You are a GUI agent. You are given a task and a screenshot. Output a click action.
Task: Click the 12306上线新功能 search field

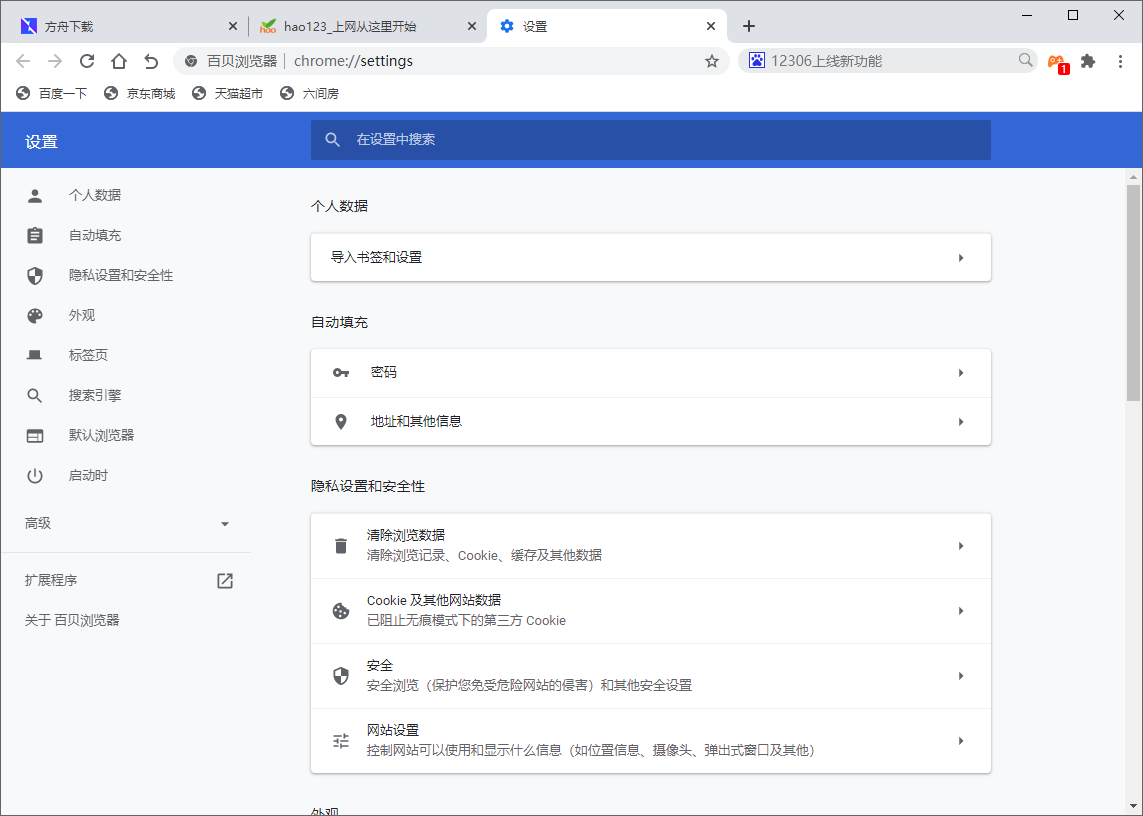tap(887, 61)
